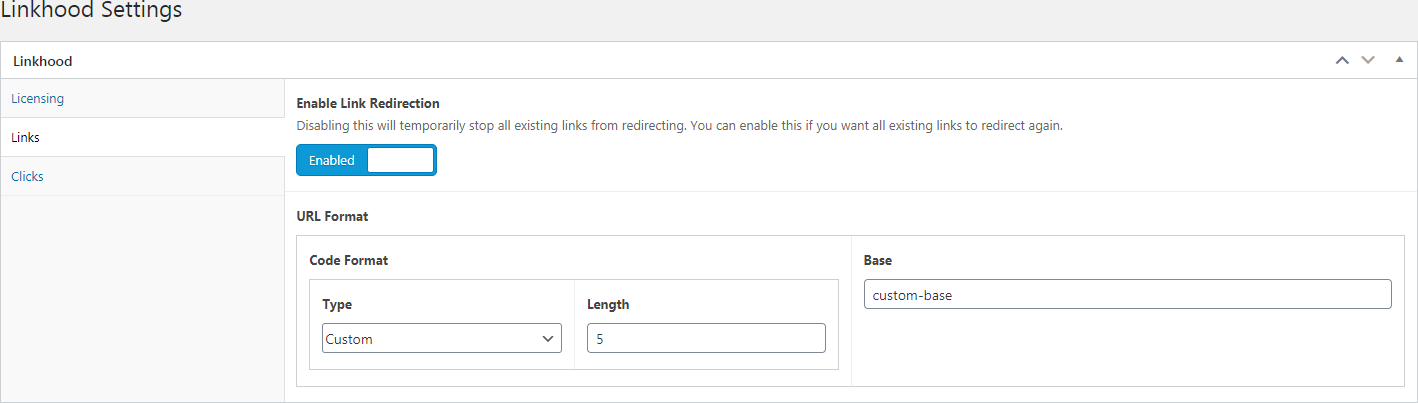The width and height of the screenshot is (1418, 403).
Task: Toggle the Enabled link redirection switch
Action: (366, 160)
